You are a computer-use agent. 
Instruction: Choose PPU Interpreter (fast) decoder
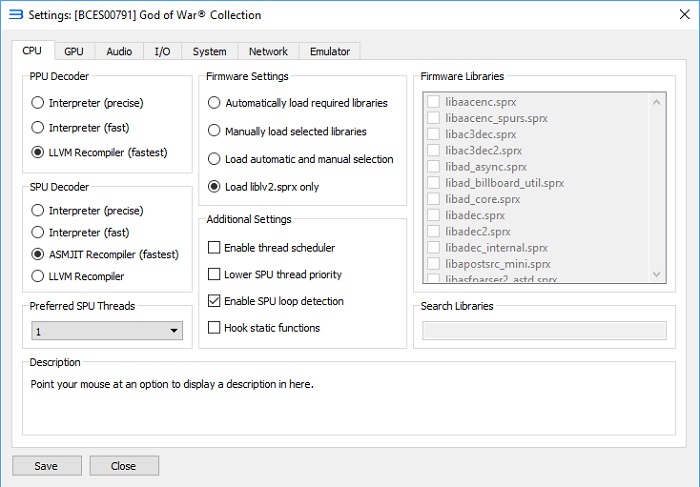[38, 127]
